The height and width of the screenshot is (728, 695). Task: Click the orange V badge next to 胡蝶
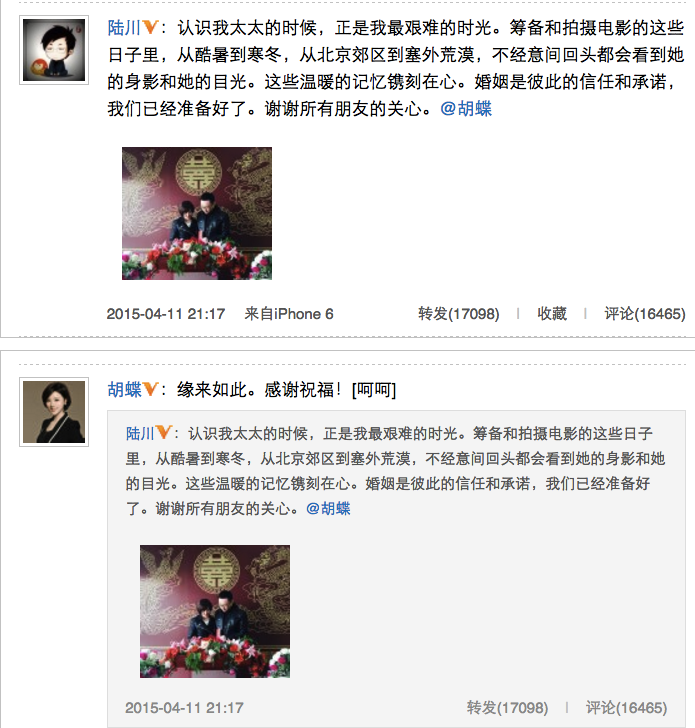pyautogui.click(x=150, y=389)
